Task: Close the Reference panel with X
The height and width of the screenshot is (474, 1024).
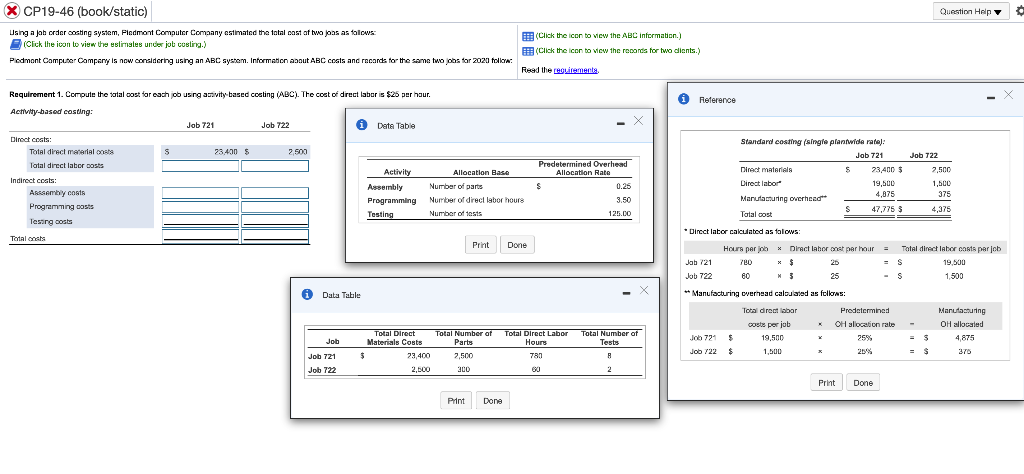Action: tap(1007, 94)
